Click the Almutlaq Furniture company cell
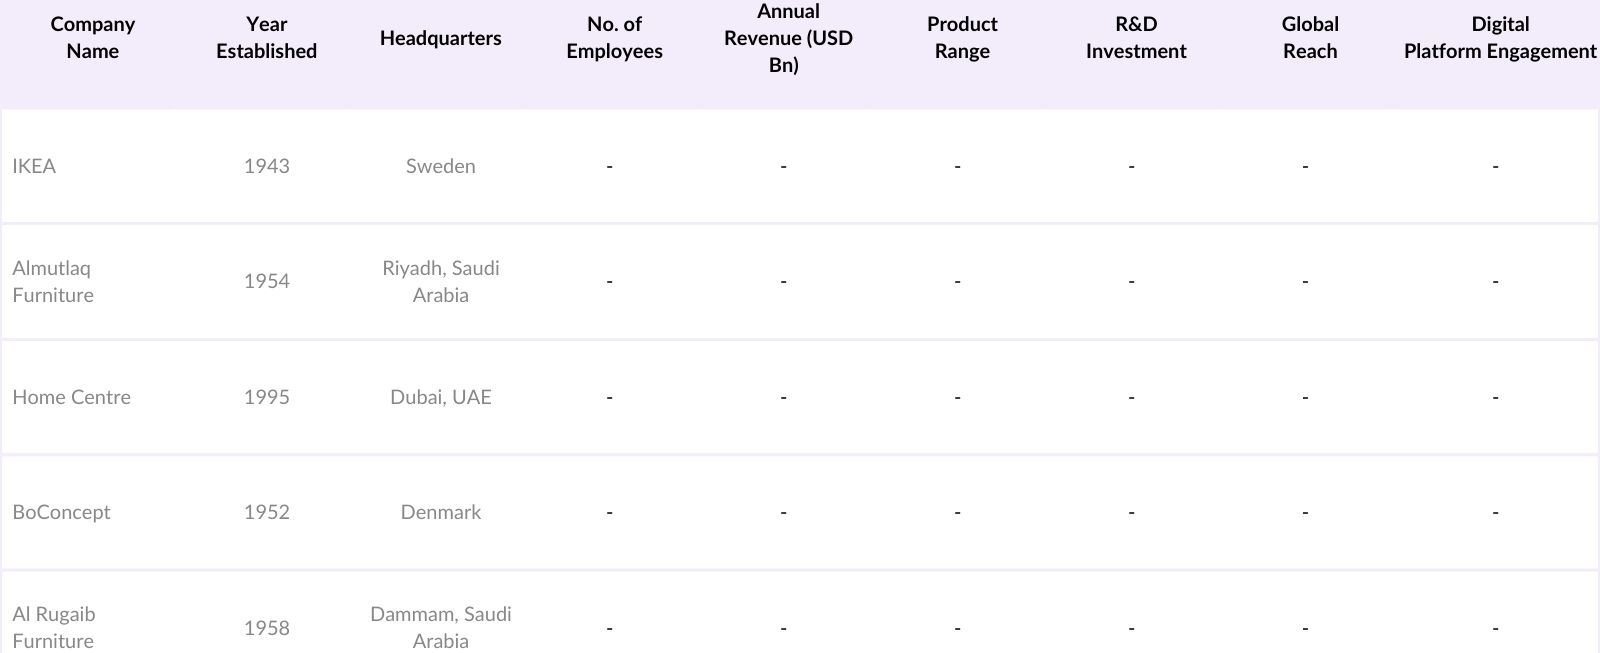The width and height of the screenshot is (1600, 653). (x=53, y=281)
